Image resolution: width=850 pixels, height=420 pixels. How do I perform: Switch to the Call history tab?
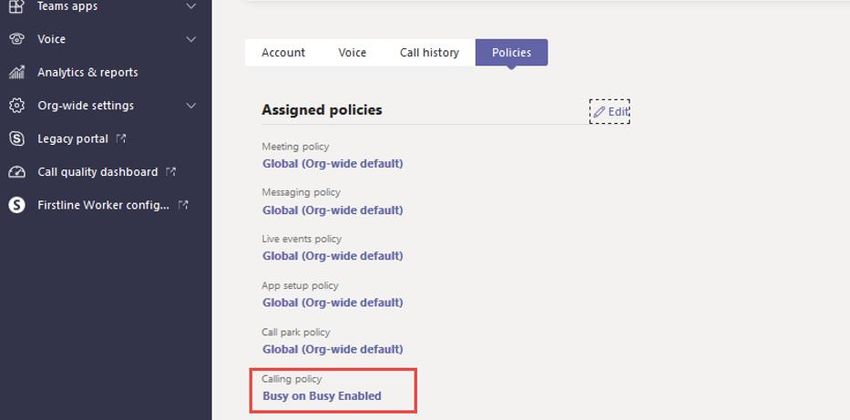coord(429,53)
